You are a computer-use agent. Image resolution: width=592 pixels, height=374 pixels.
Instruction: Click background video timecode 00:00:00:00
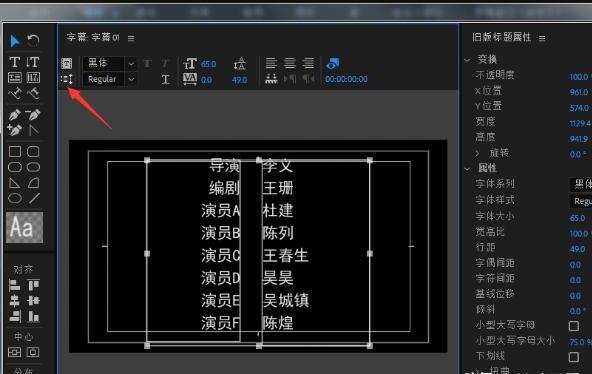346,79
